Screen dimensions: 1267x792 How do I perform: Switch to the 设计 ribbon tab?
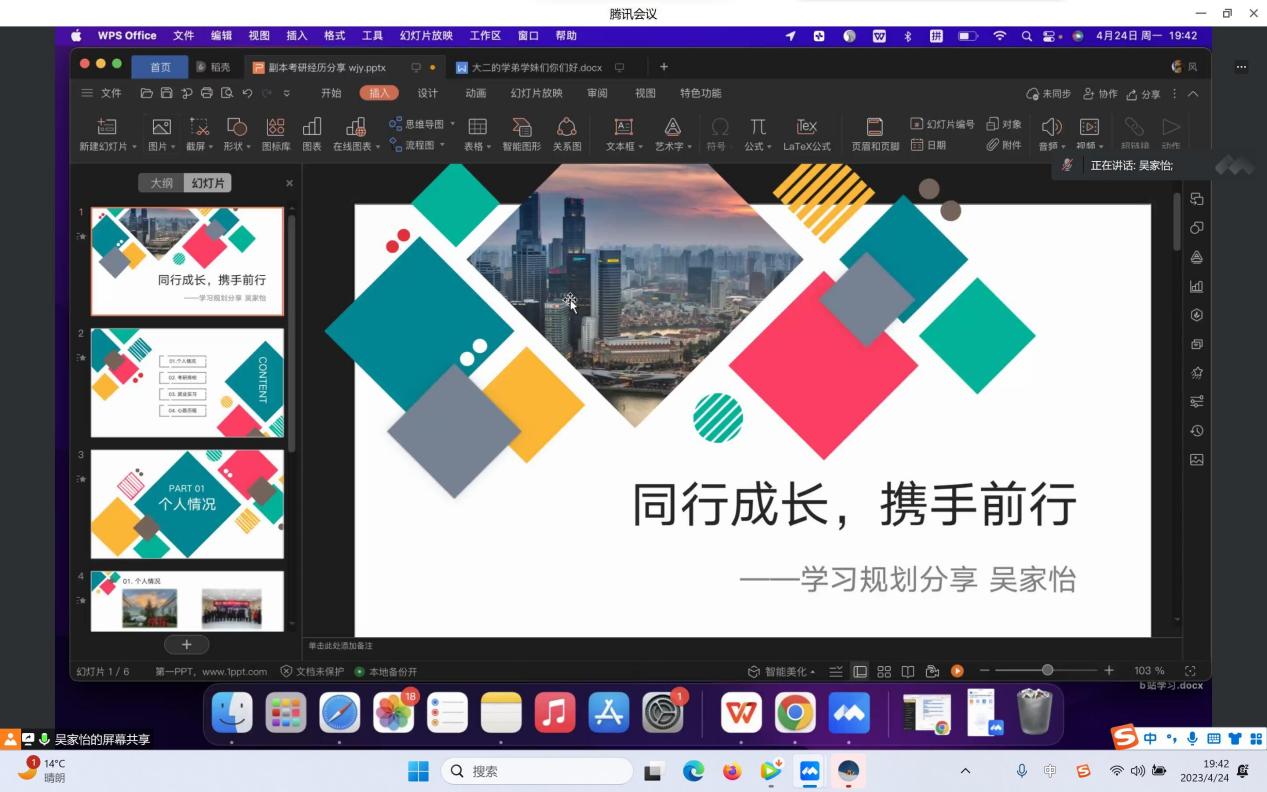point(427,93)
